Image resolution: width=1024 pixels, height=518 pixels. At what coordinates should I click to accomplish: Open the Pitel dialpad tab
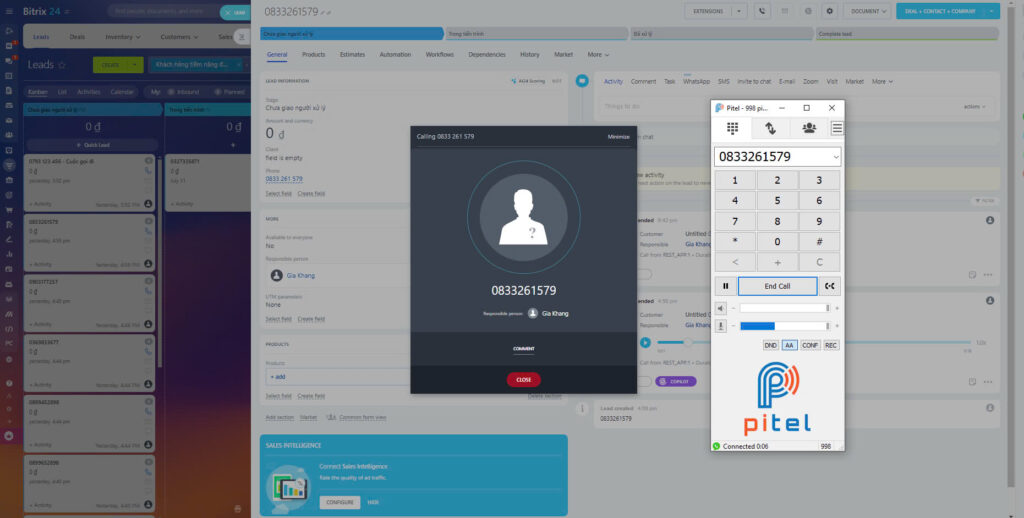tap(732, 128)
